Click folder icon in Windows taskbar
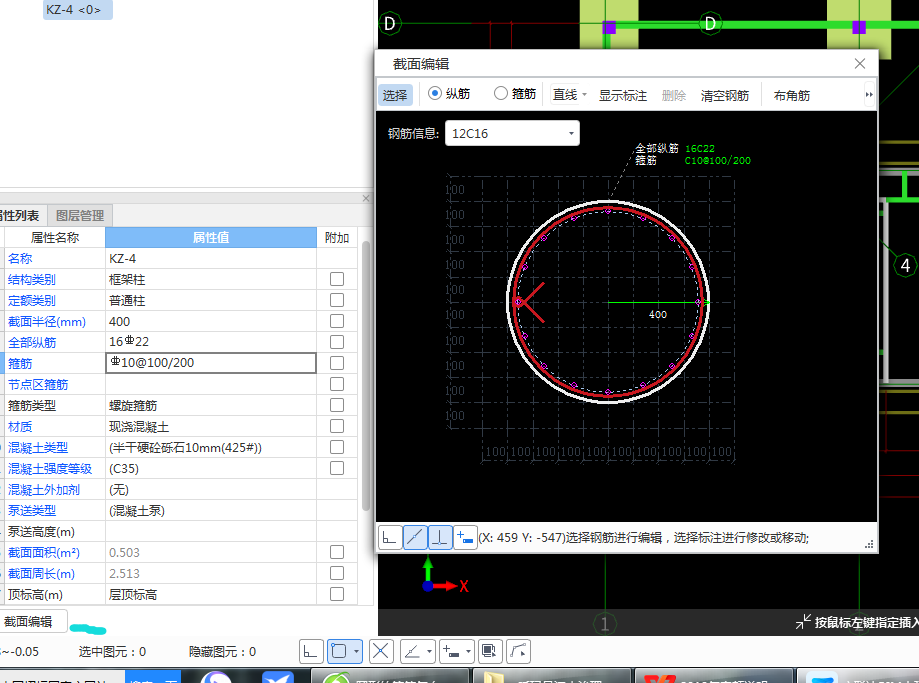 493,677
